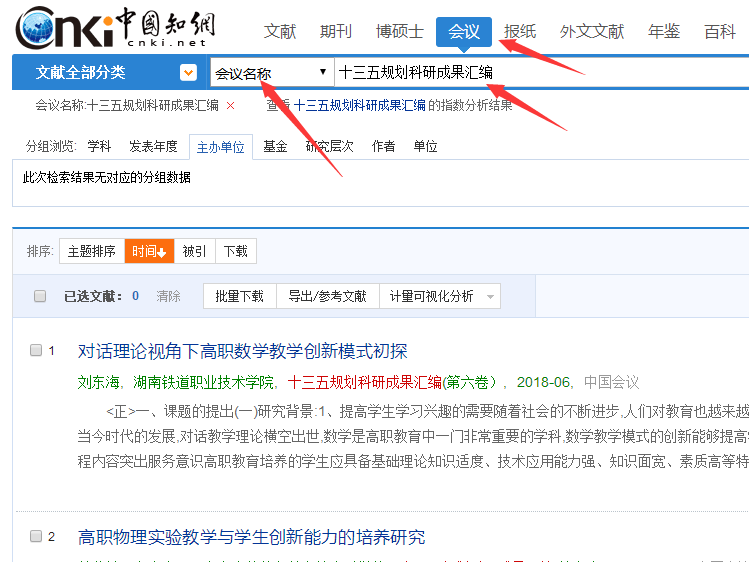Click the 导出/参考文献 button
This screenshot has width=749, height=562.
point(327,296)
